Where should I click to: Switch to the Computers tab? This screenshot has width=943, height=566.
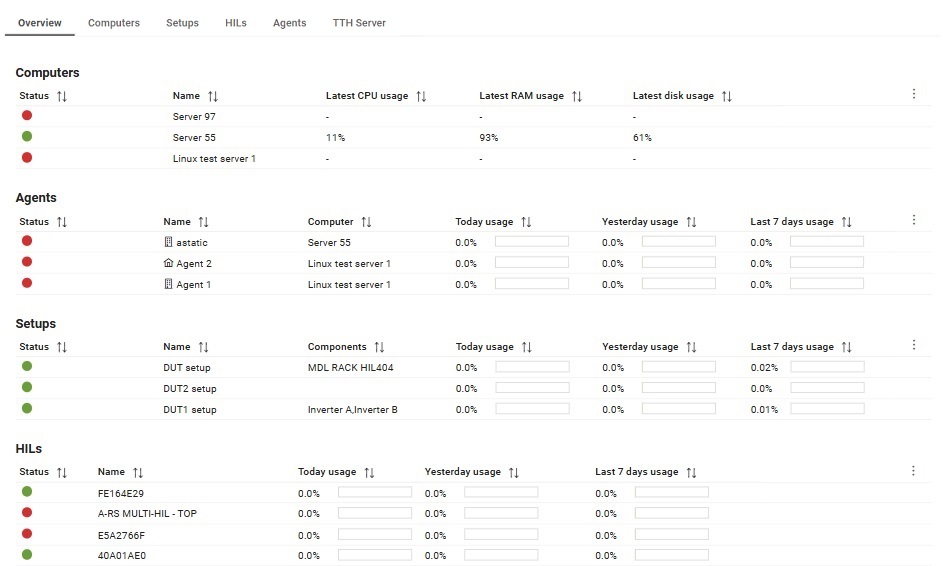point(114,23)
